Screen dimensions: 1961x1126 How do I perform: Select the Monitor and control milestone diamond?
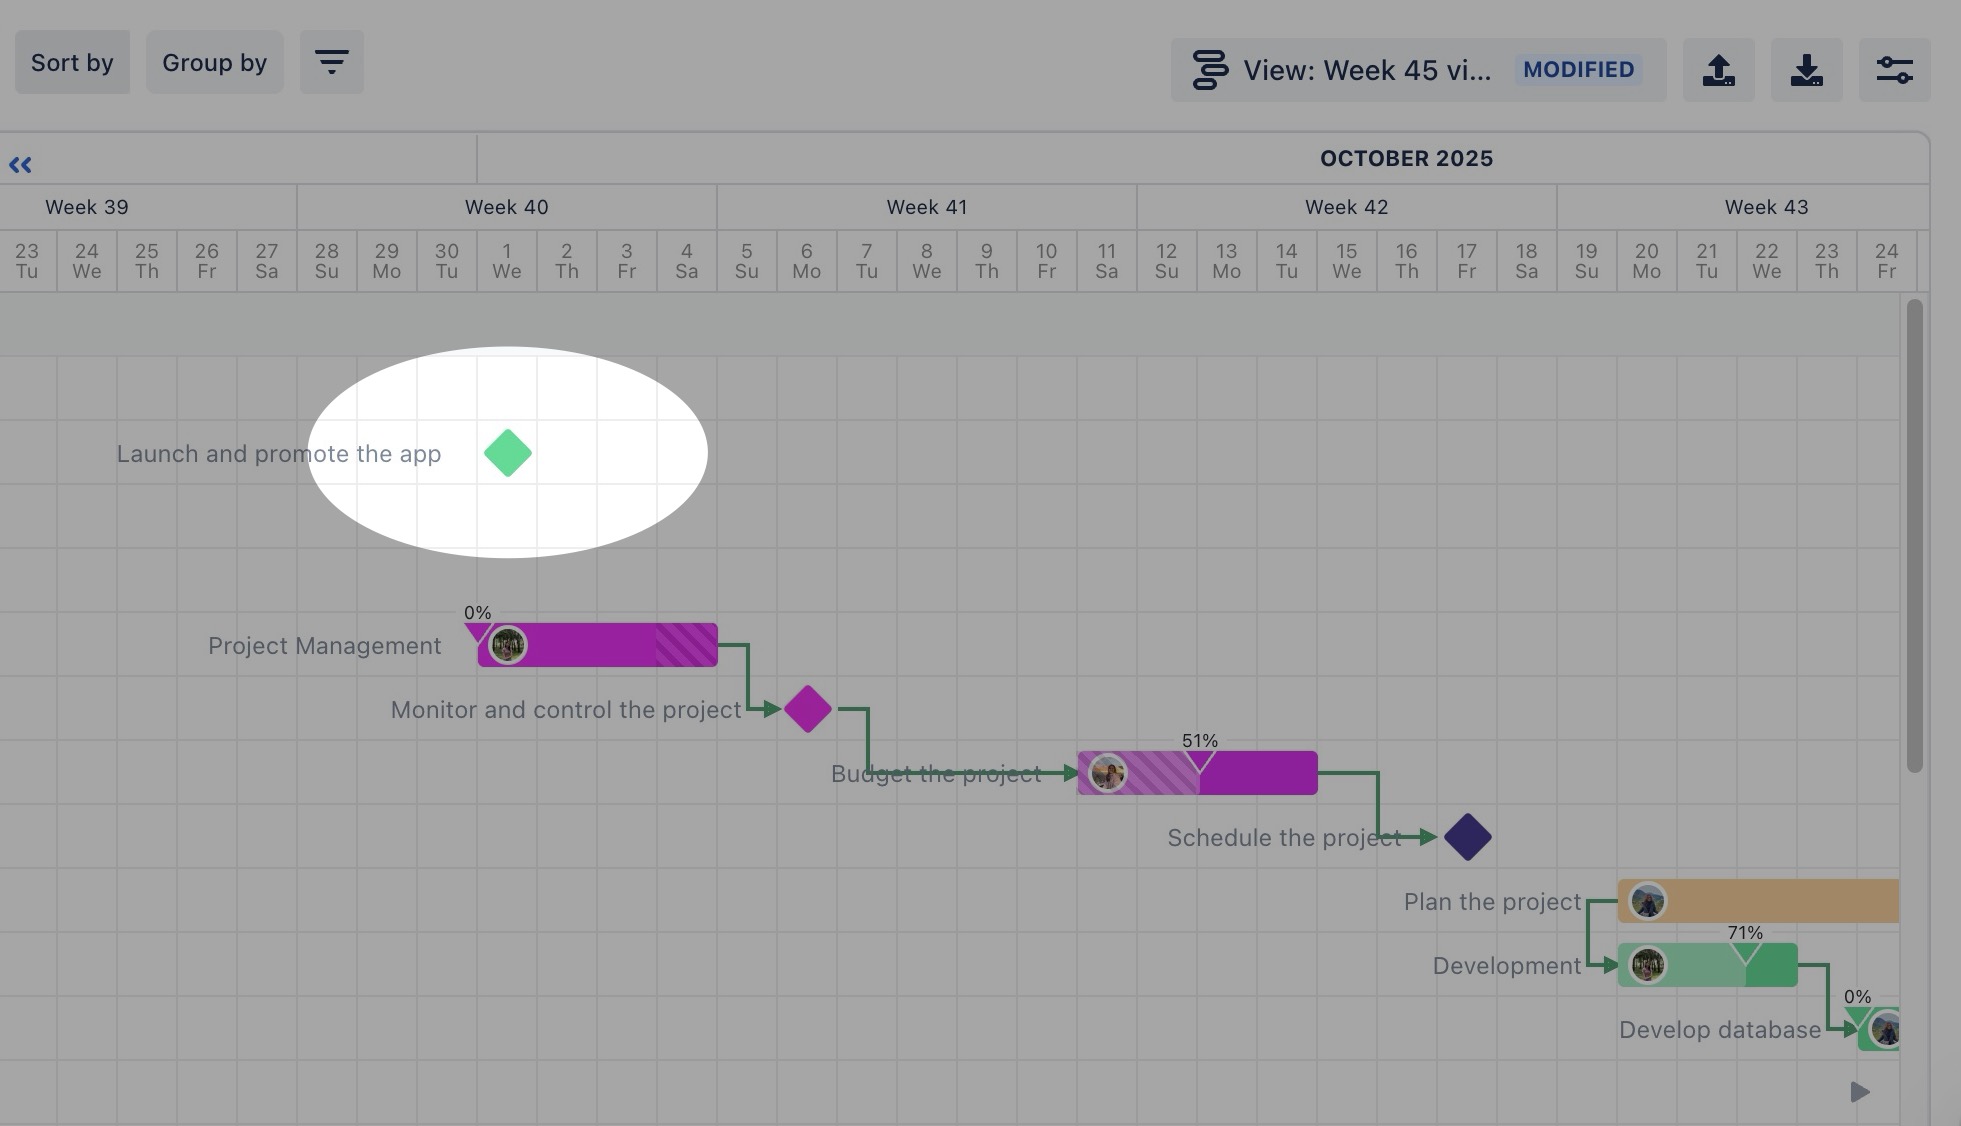808,709
